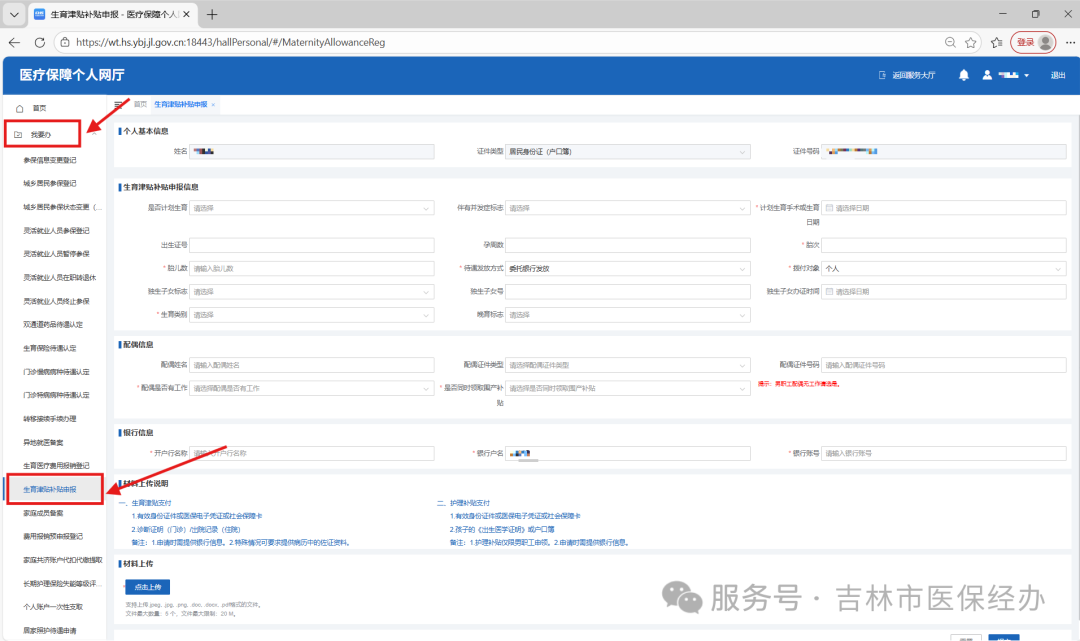
Task: Open the 证件类型 dropdown
Action: [627, 151]
